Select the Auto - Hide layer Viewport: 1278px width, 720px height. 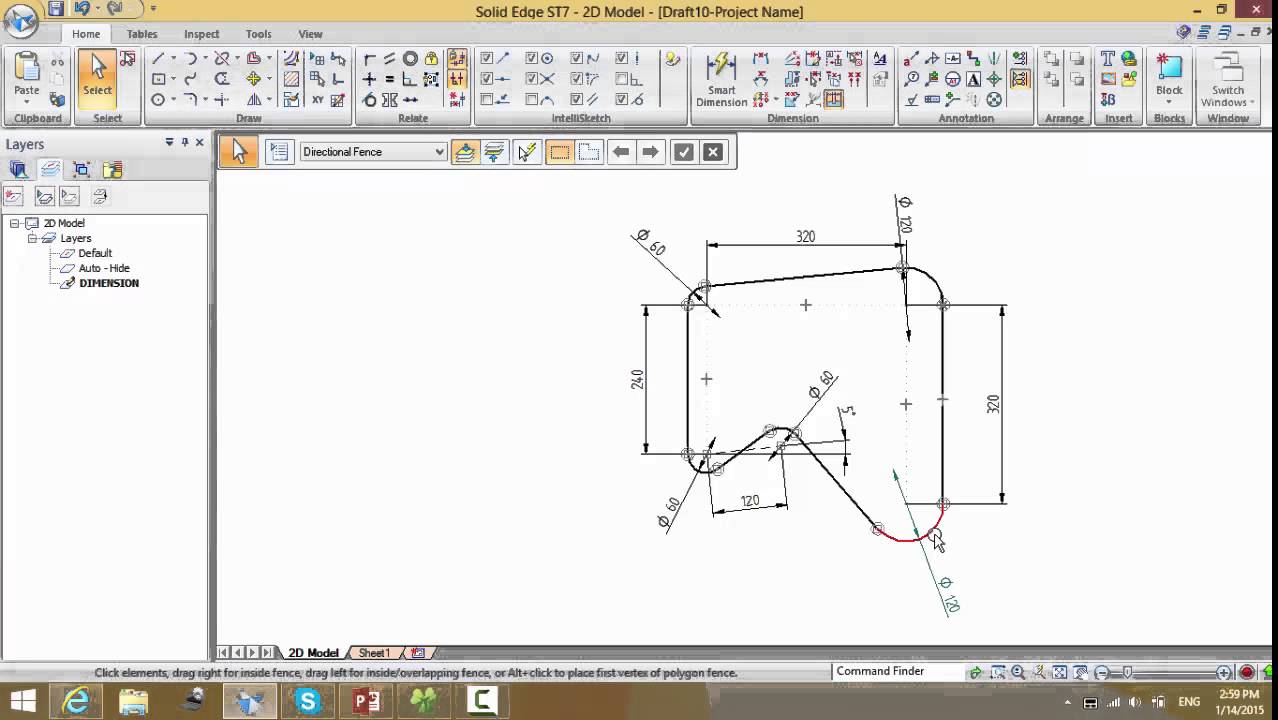click(x=104, y=268)
